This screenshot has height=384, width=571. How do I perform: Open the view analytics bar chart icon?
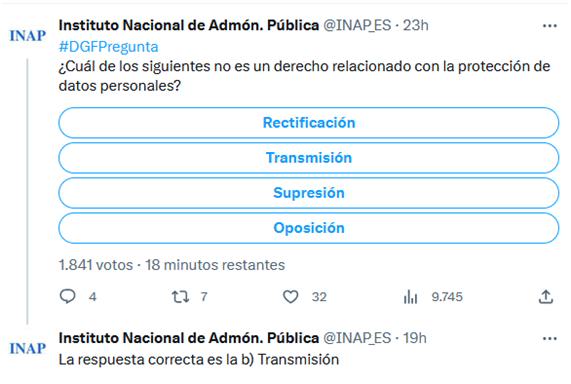[x=410, y=297]
